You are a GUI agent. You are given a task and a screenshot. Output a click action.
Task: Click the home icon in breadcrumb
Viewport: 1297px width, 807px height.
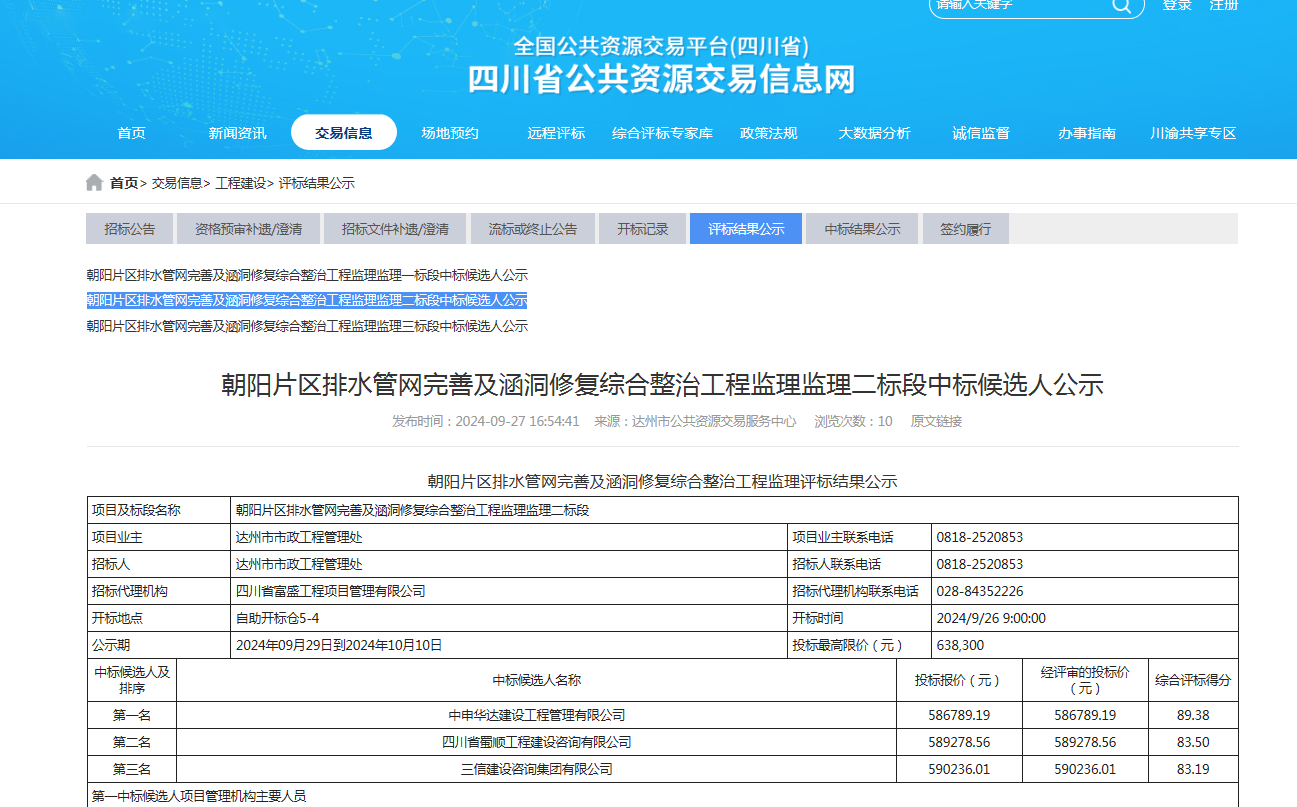tap(94, 183)
